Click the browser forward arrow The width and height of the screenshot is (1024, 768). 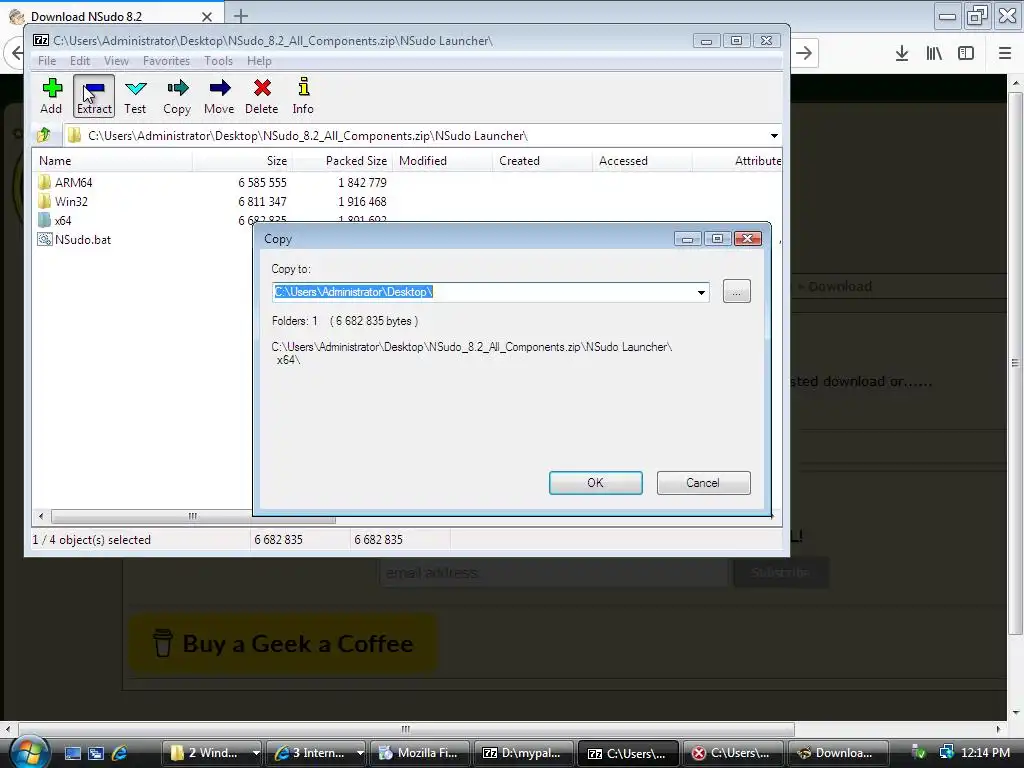click(805, 53)
